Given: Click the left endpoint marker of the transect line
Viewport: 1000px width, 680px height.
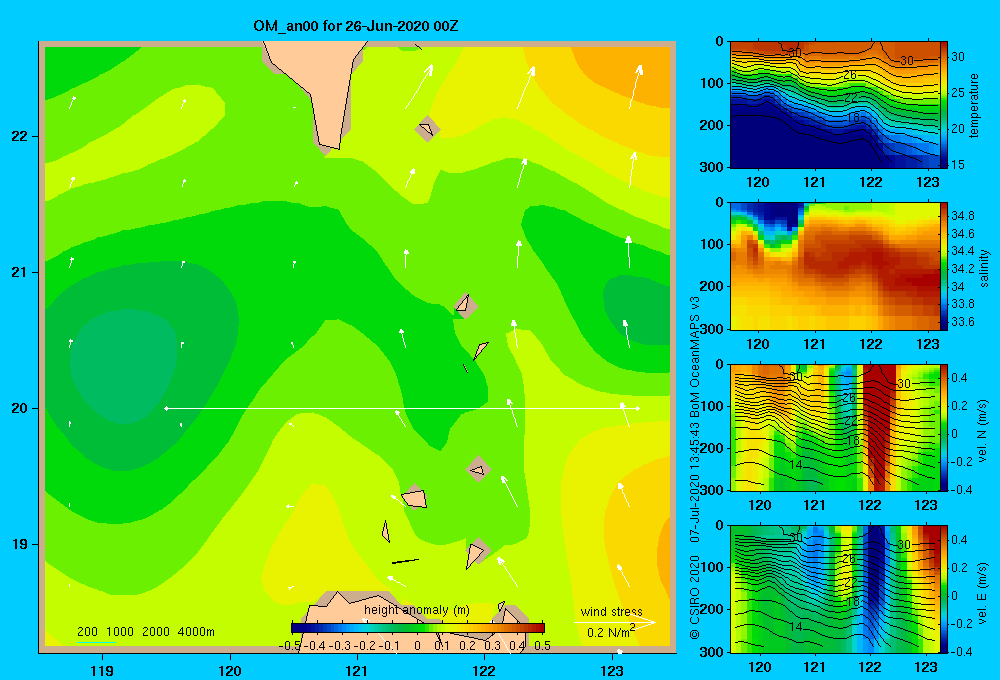Looking at the screenshot, I should click(x=166, y=408).
